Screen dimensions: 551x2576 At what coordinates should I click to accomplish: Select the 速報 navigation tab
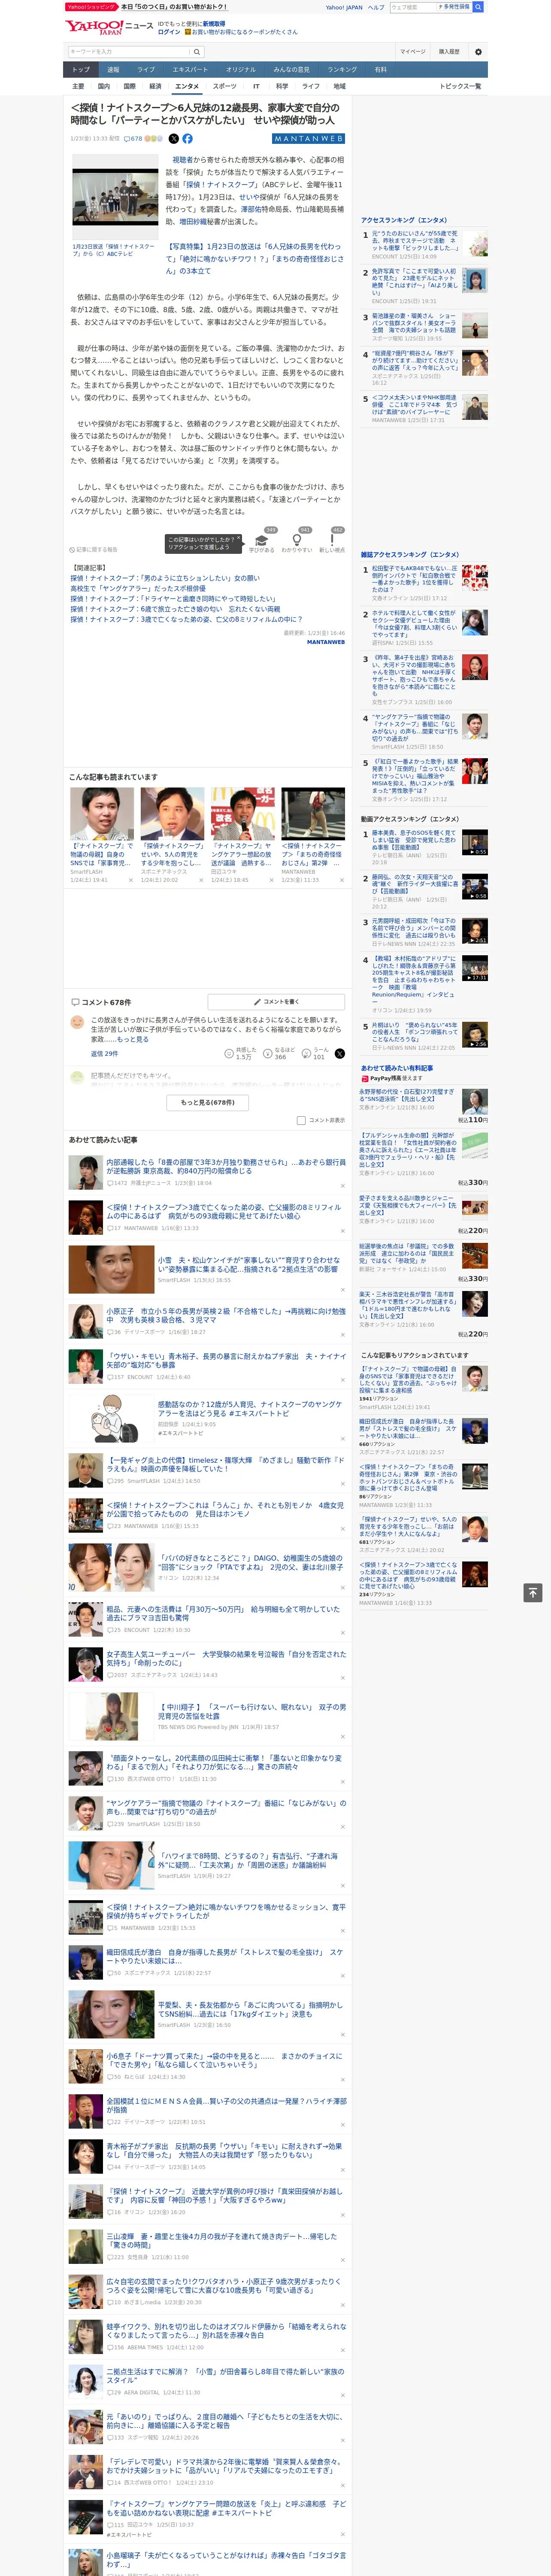113,70
